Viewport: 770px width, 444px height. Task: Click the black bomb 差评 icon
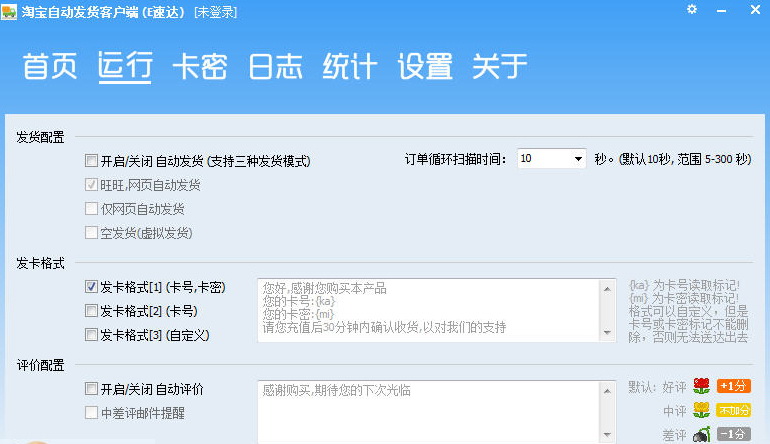pyautogui.click(x=701, y=434)
